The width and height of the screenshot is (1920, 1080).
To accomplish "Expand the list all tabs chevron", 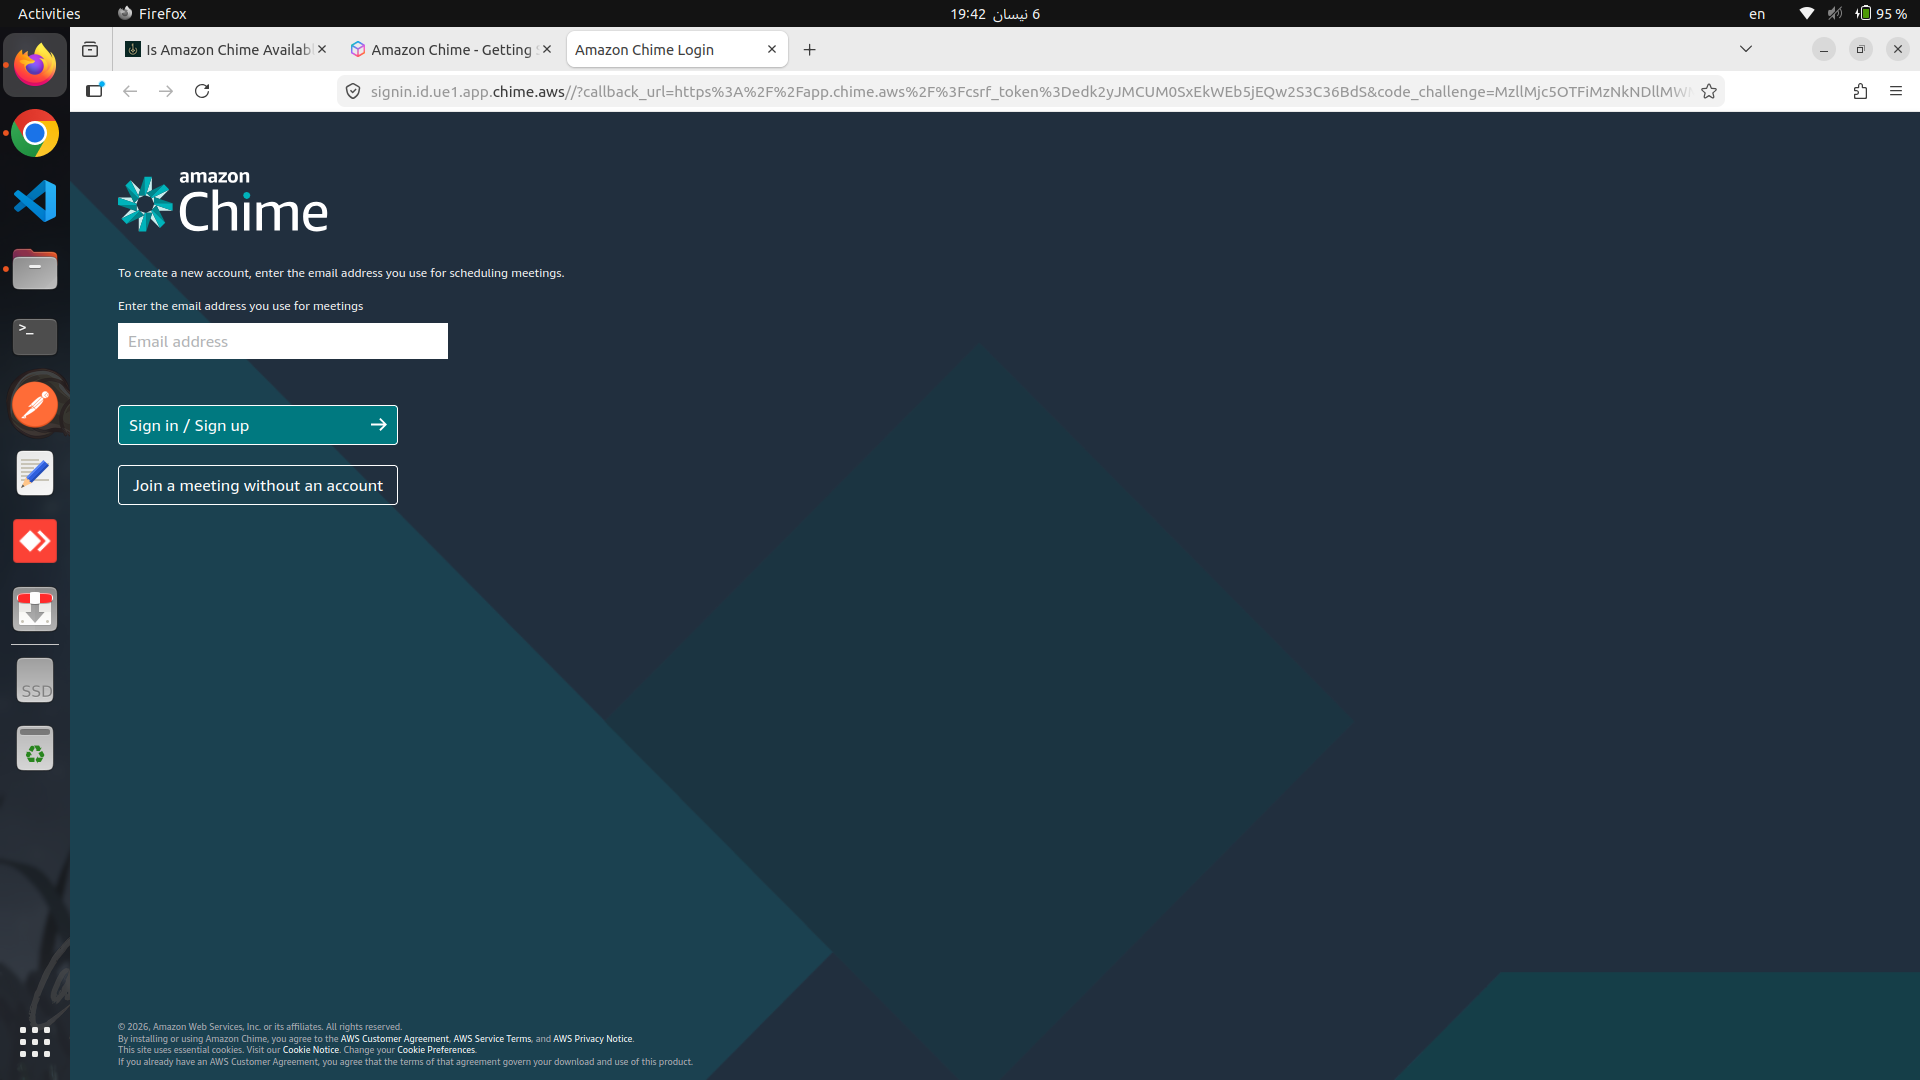I will [x=1746, y=49].
